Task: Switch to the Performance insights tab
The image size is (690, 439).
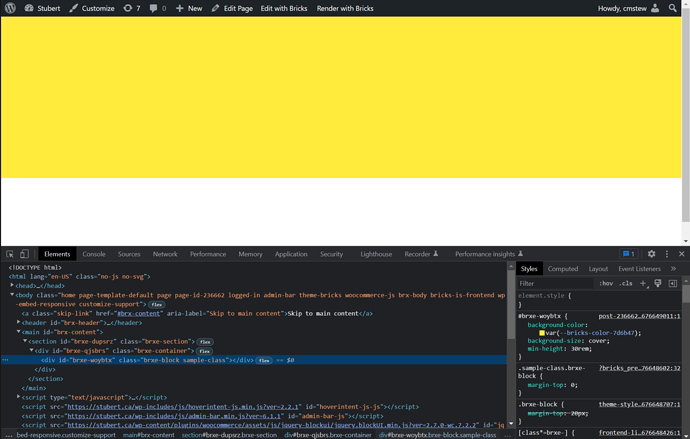Action: (489, 254)
